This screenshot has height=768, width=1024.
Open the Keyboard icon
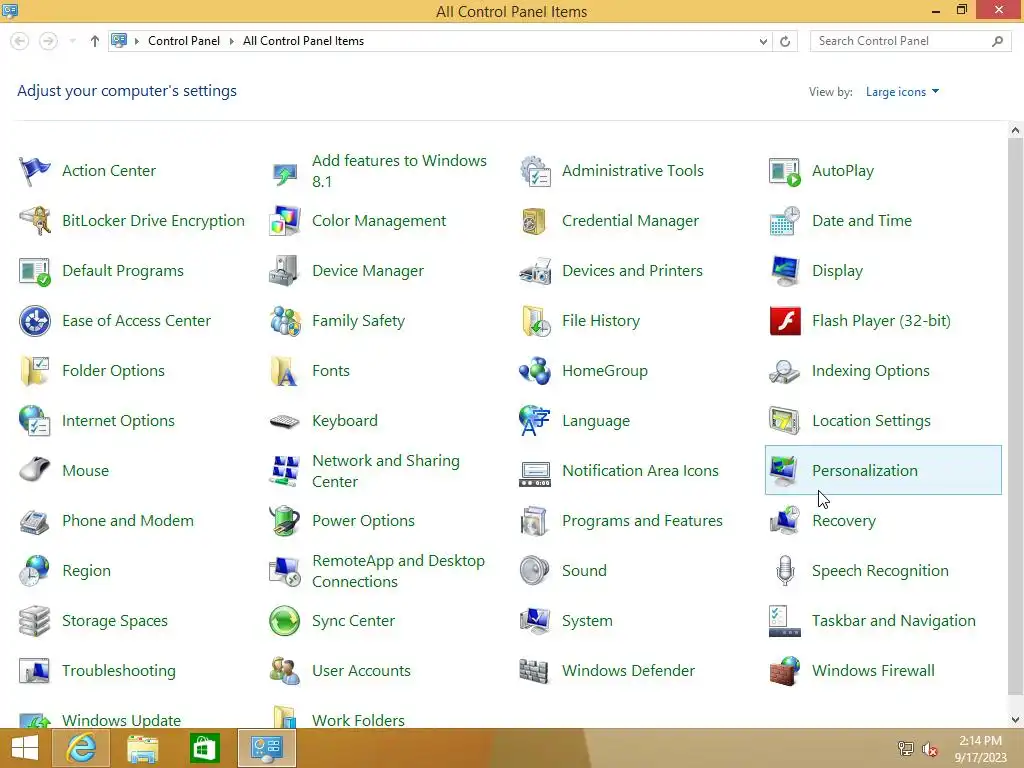pyautogui.click(x=285, y=421)
